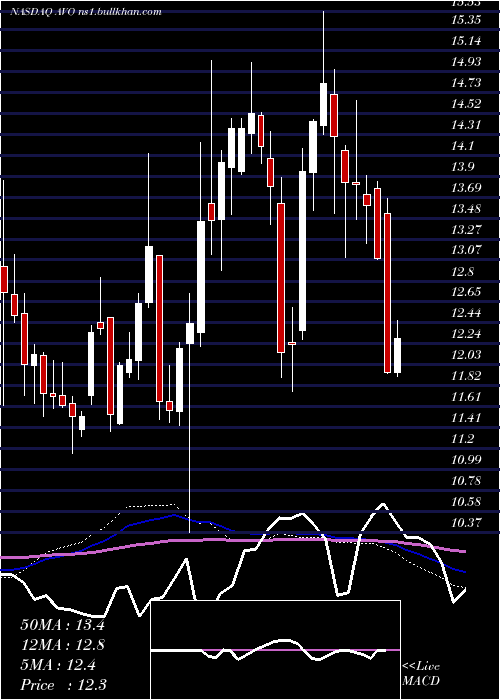Click the 14.93 price axis label
This screenshot has width=500, height=700.
point(466,62)
